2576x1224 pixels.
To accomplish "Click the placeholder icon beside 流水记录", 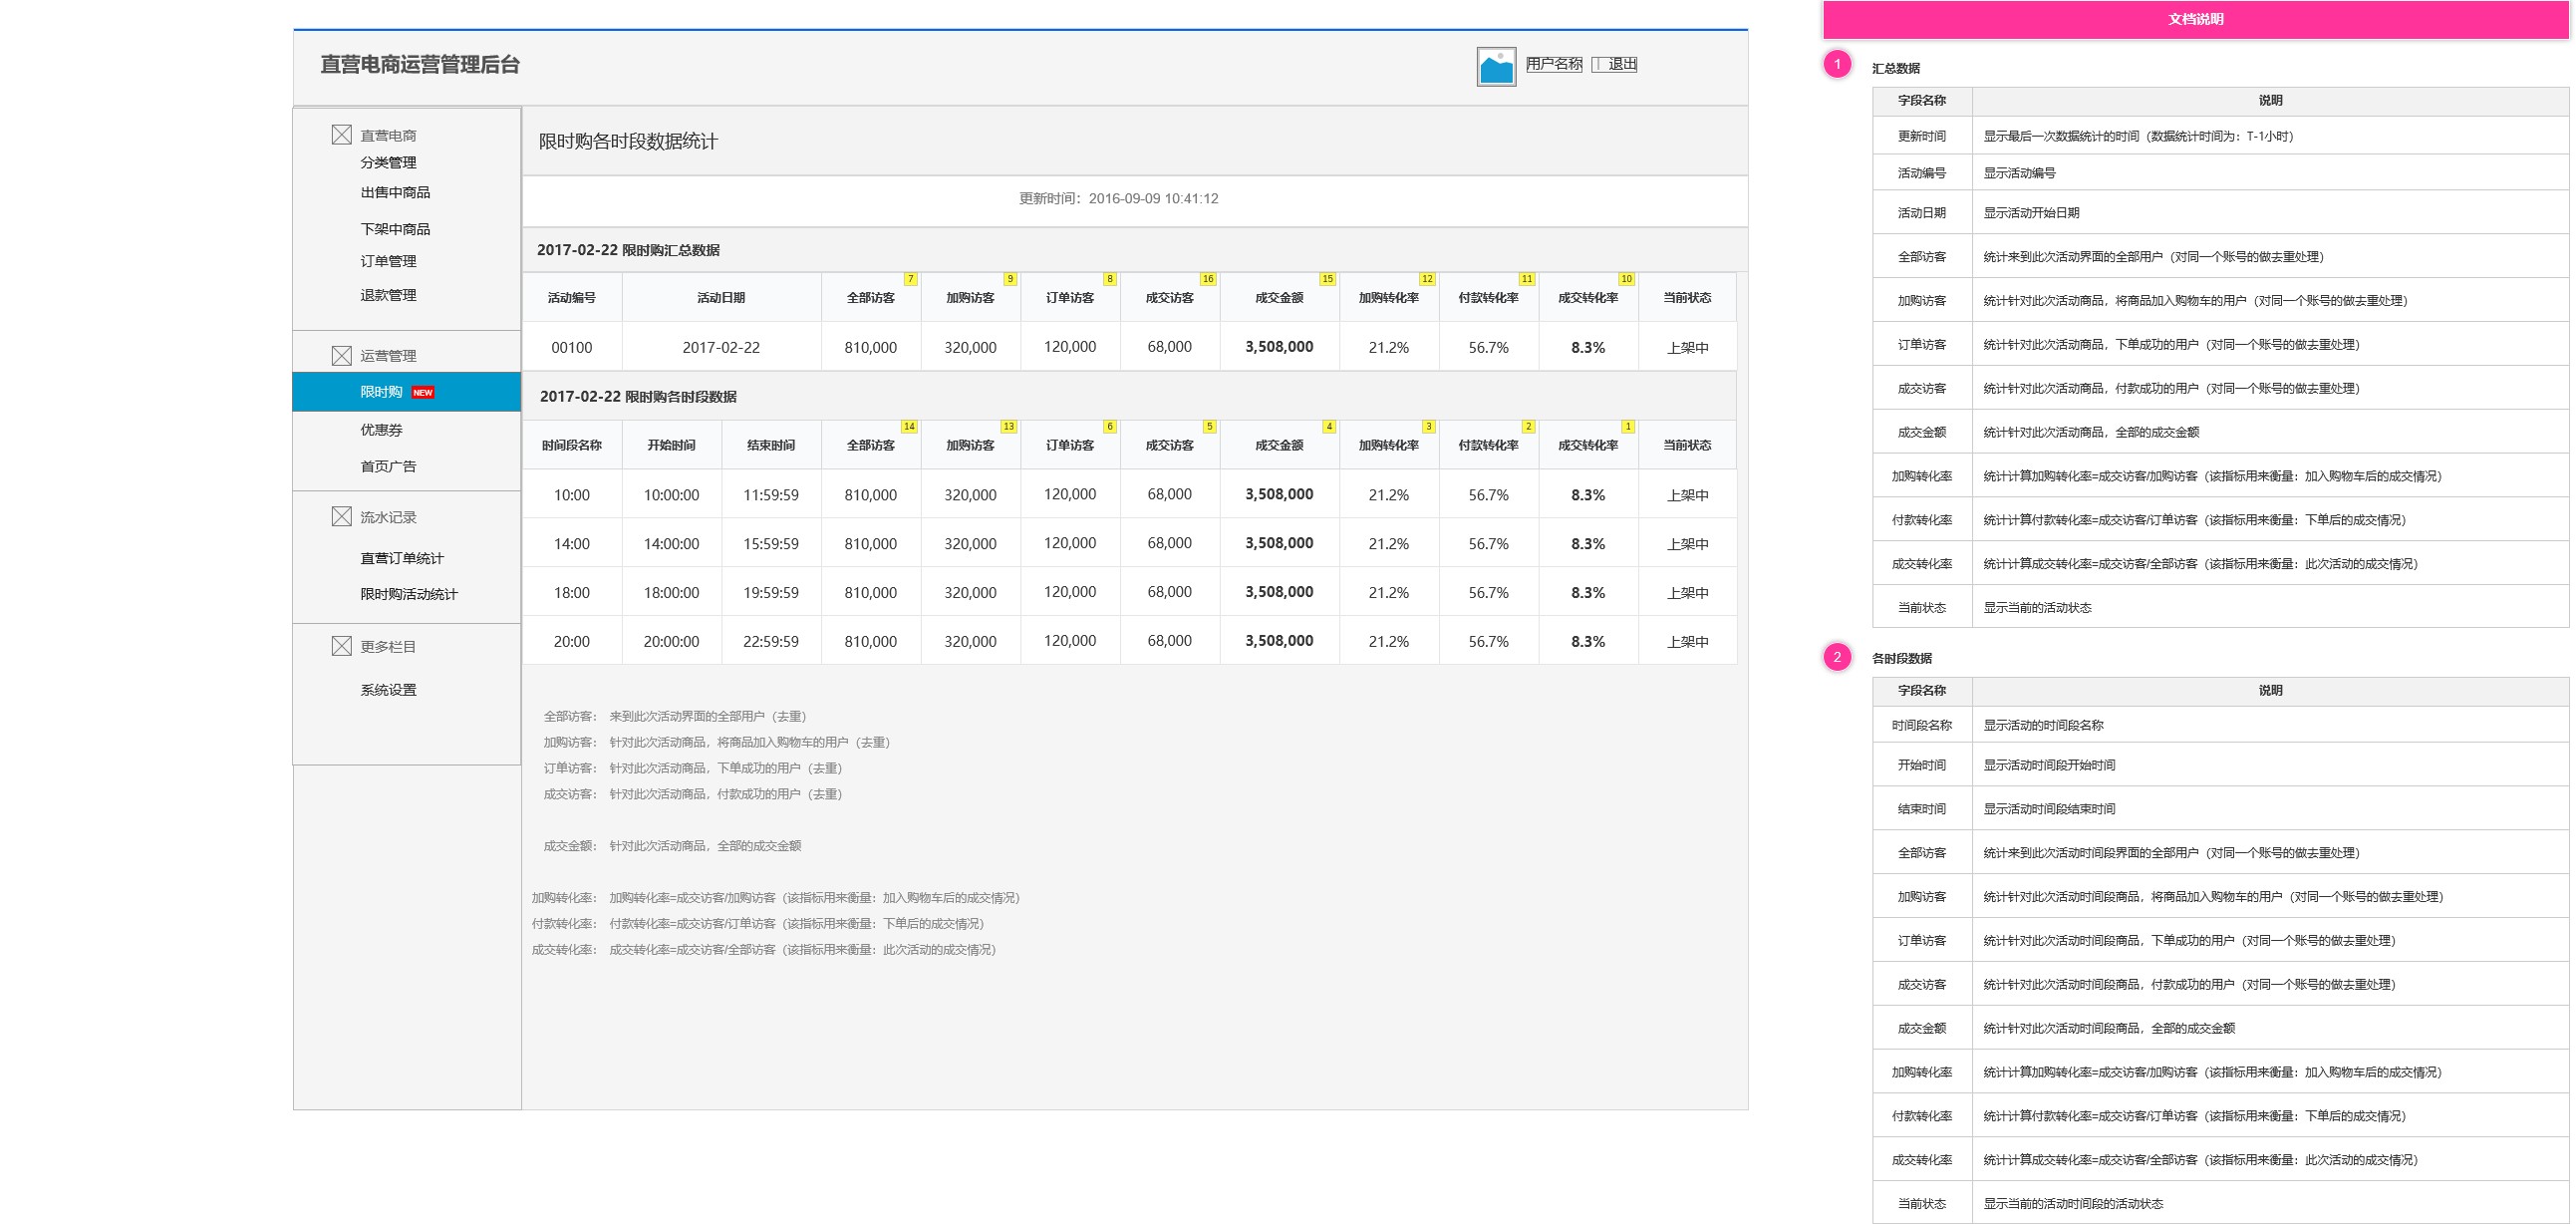I will pyautogui.click(x=342, y=516).
